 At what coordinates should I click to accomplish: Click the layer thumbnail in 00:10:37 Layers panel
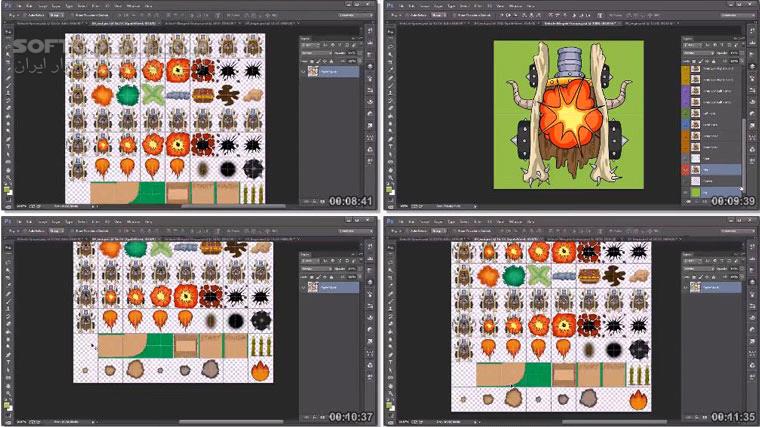click(x=313, y=287)
